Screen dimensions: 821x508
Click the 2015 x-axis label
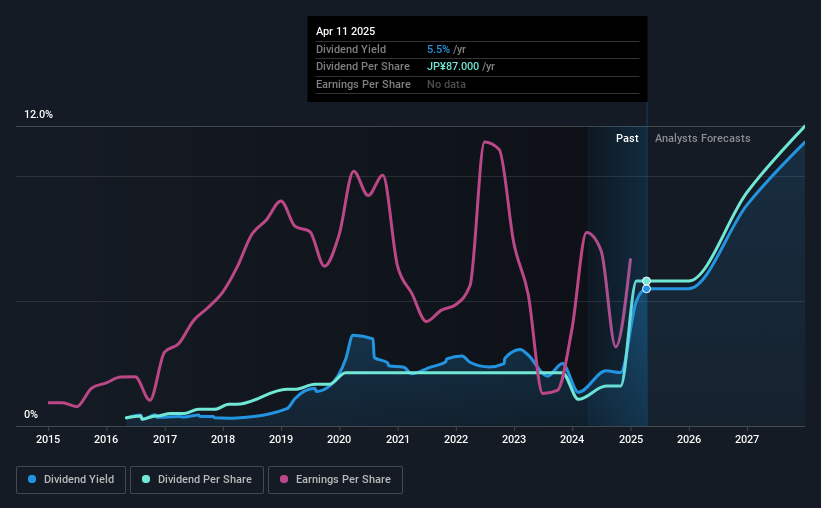click(x=48, y=439)
